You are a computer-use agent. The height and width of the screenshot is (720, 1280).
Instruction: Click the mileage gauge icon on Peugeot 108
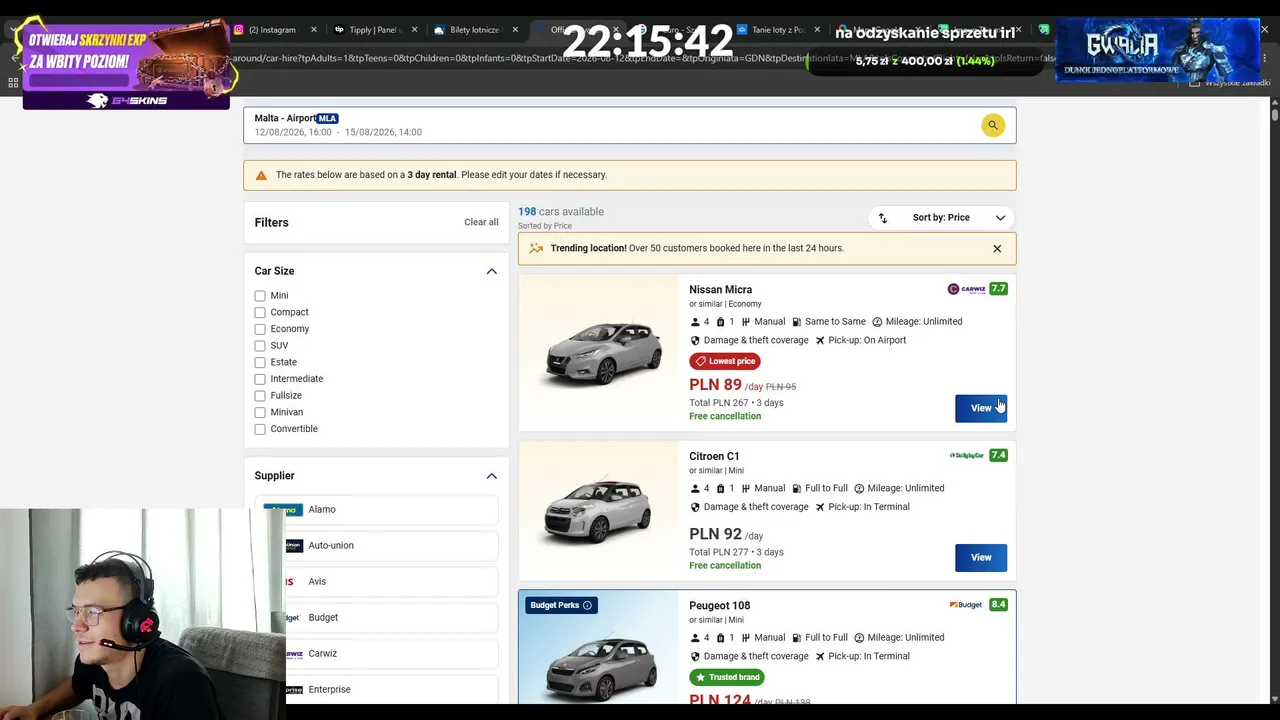pos(859,638)
